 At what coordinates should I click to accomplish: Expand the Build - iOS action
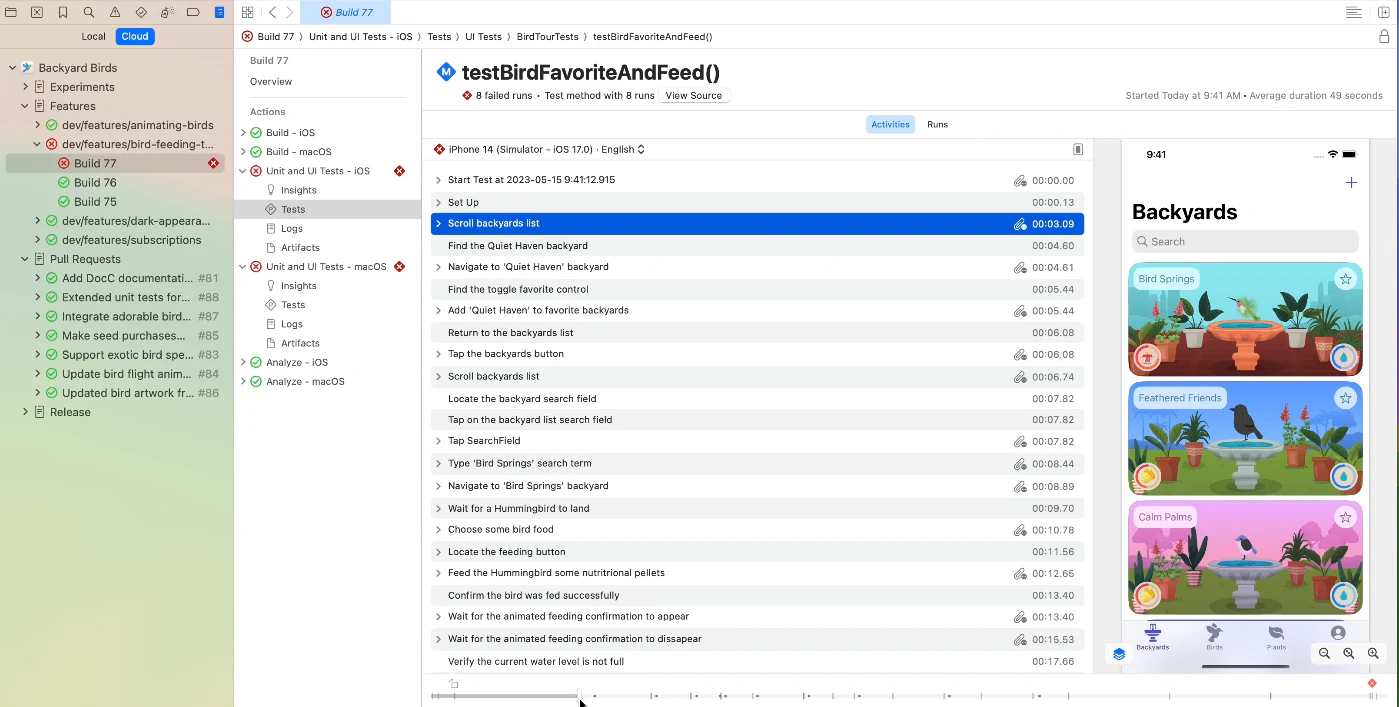click(243, 132)
